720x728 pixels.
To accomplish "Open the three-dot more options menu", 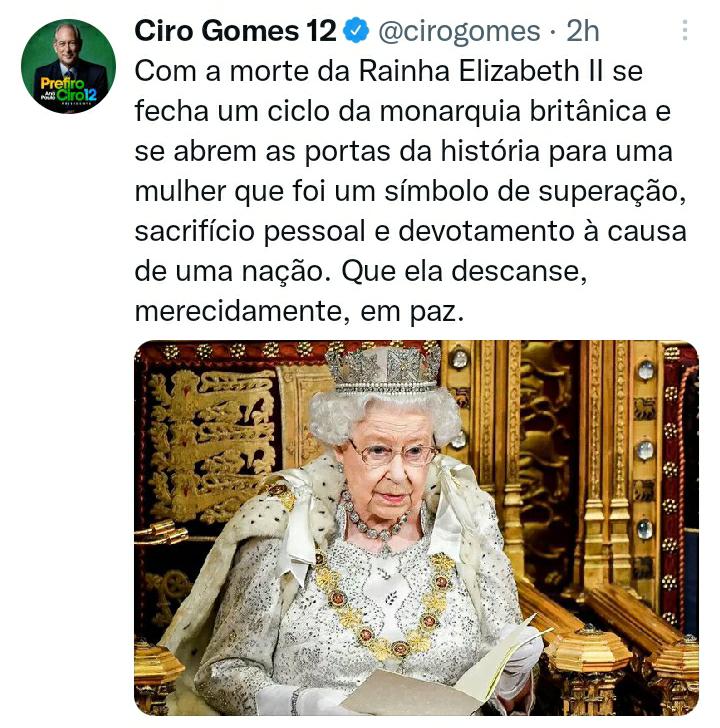I will [x=684, y=31].
